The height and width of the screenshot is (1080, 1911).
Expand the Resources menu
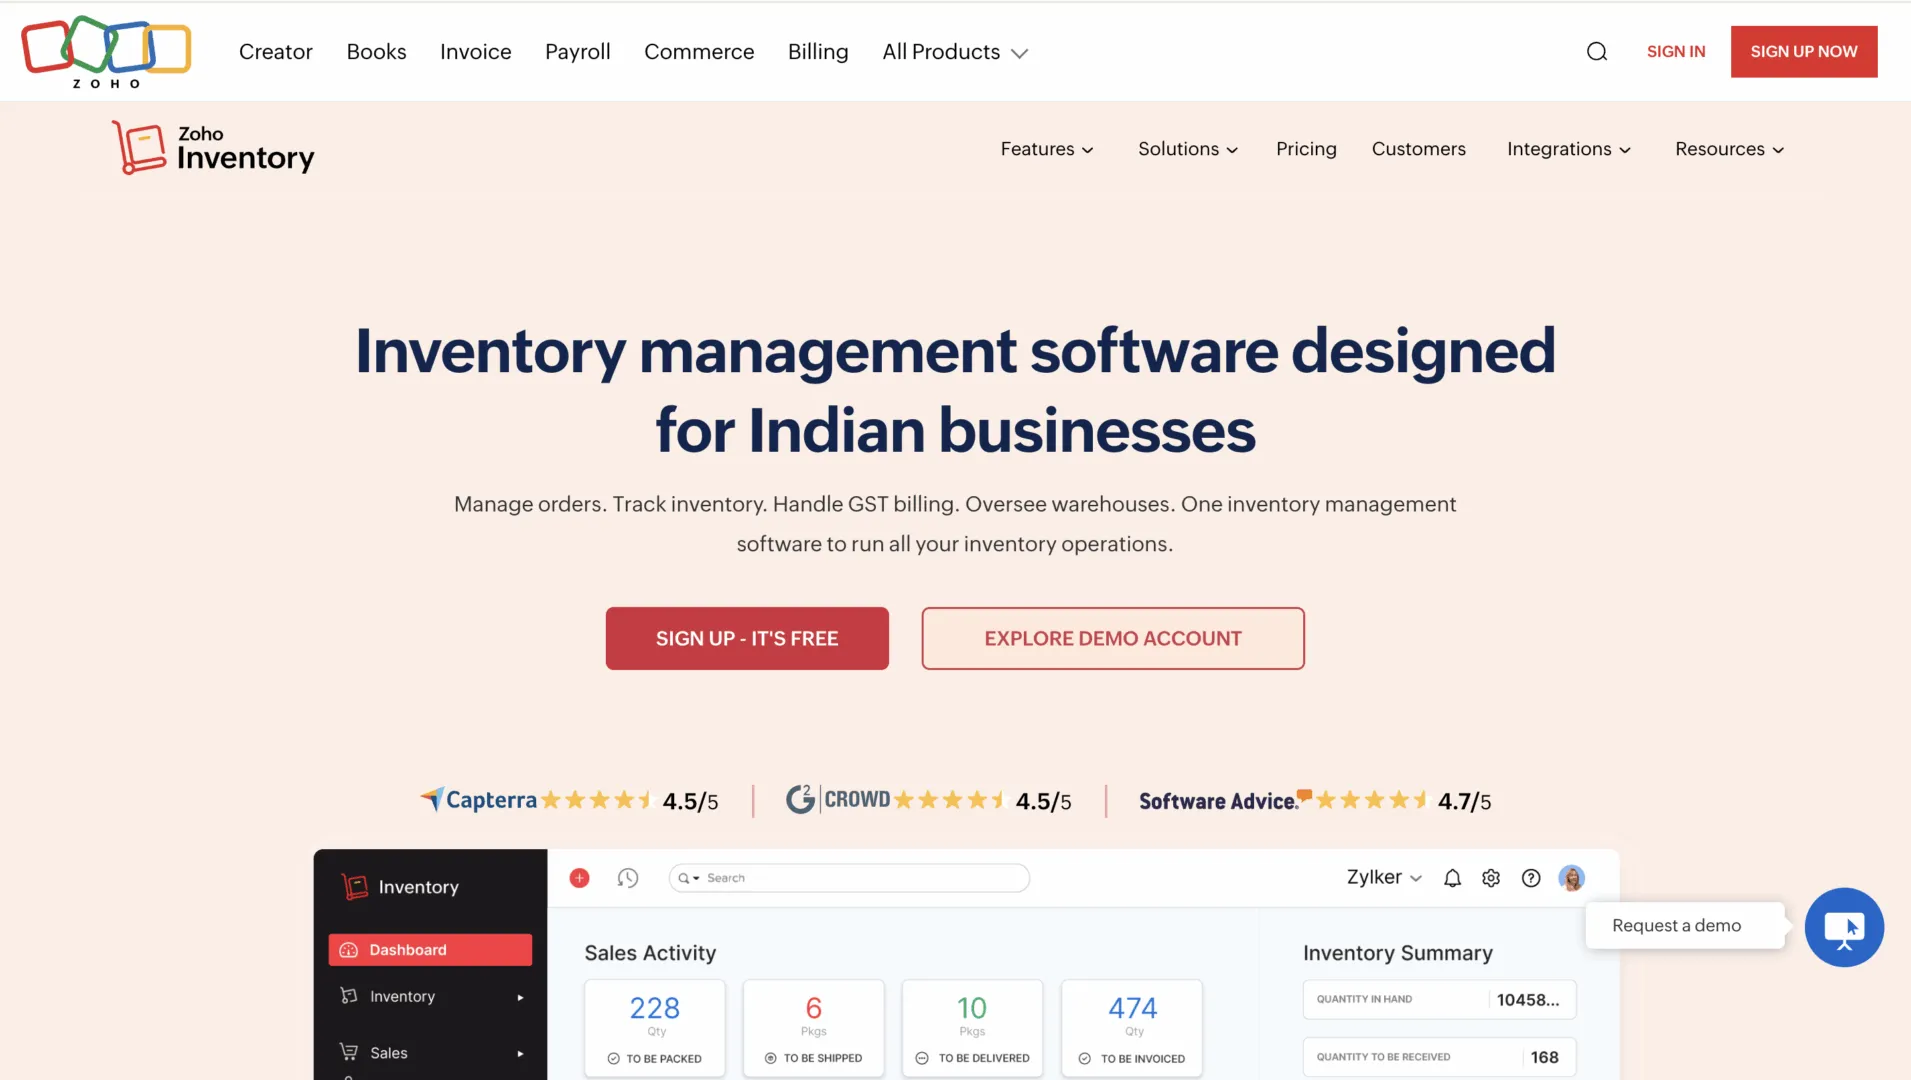[x=1730, y=149]
